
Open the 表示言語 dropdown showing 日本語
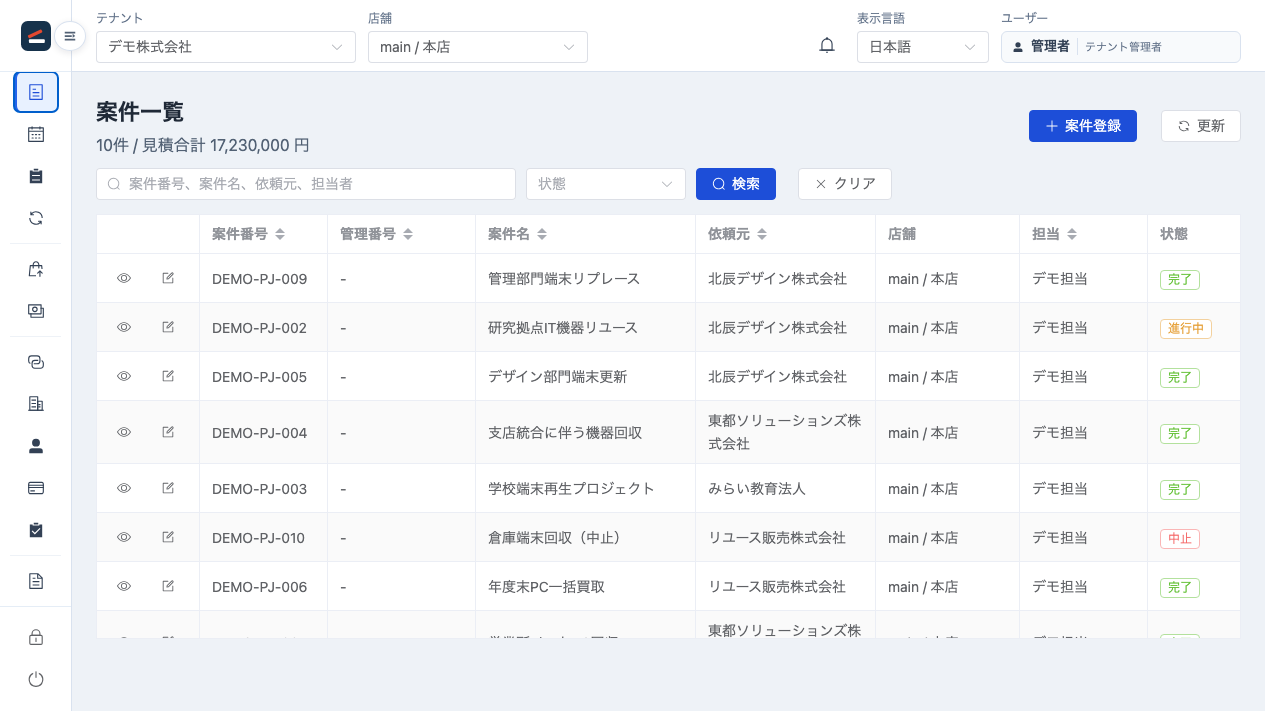pos(923,47)
